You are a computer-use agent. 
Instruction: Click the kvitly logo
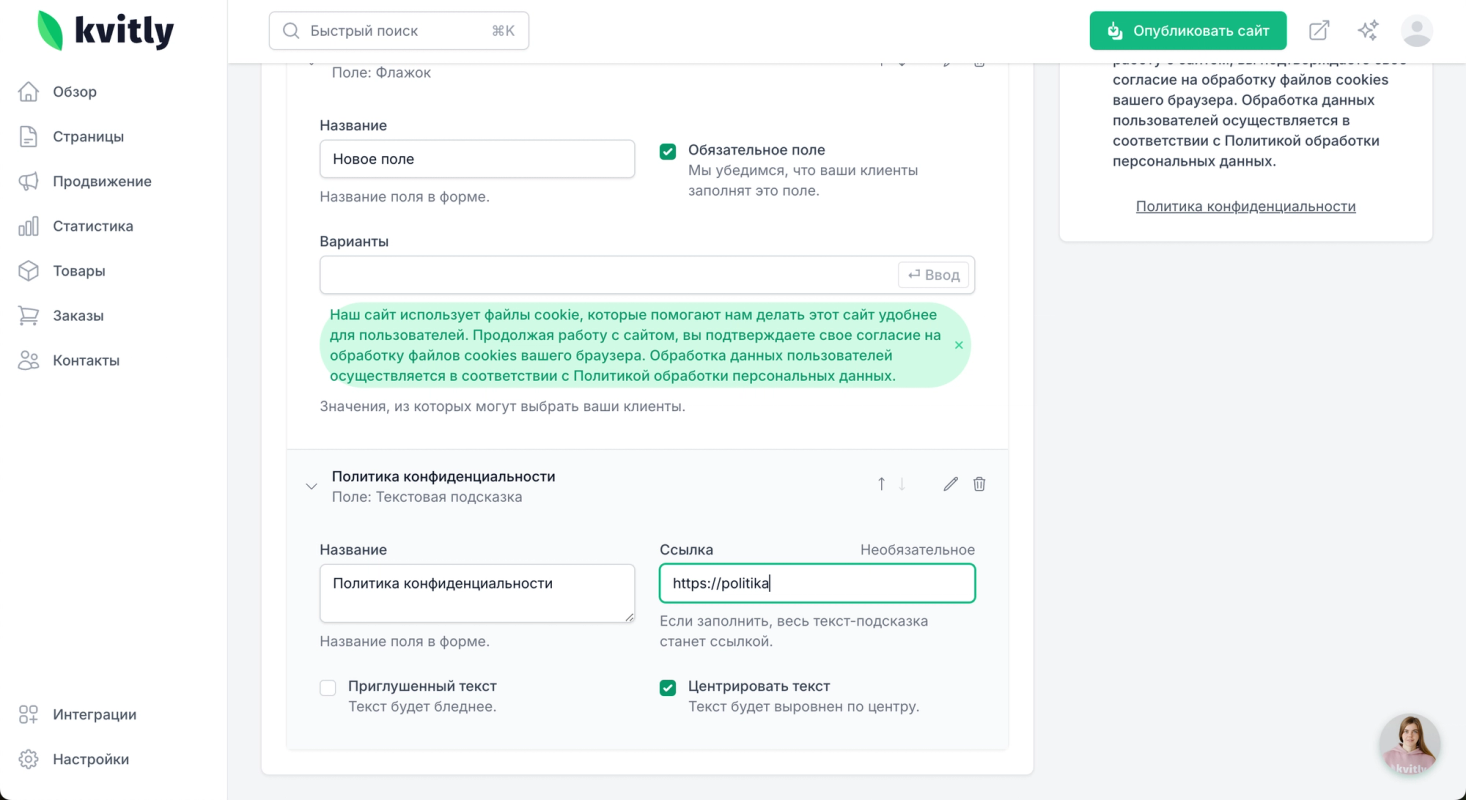point(105,31)
